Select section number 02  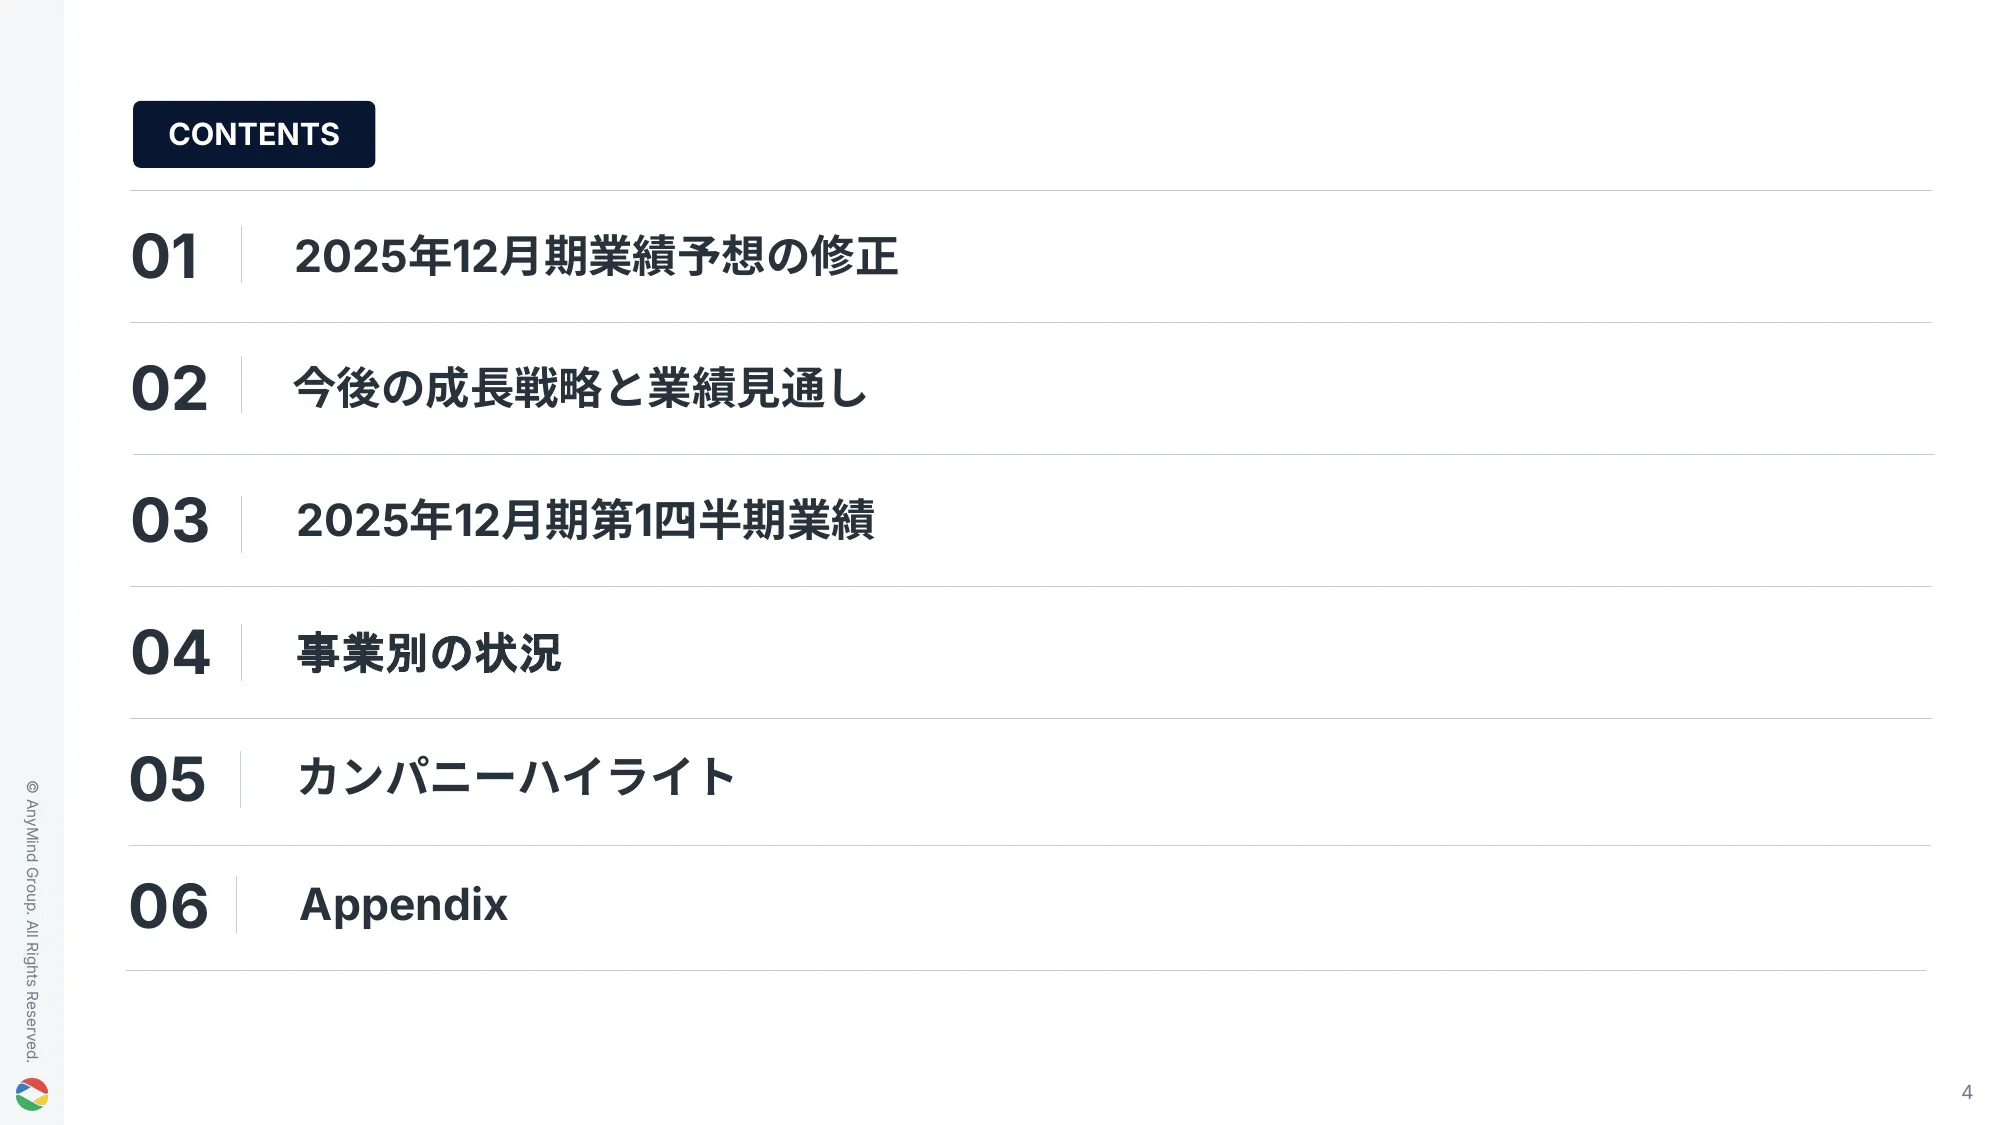[x=169, y=388]
